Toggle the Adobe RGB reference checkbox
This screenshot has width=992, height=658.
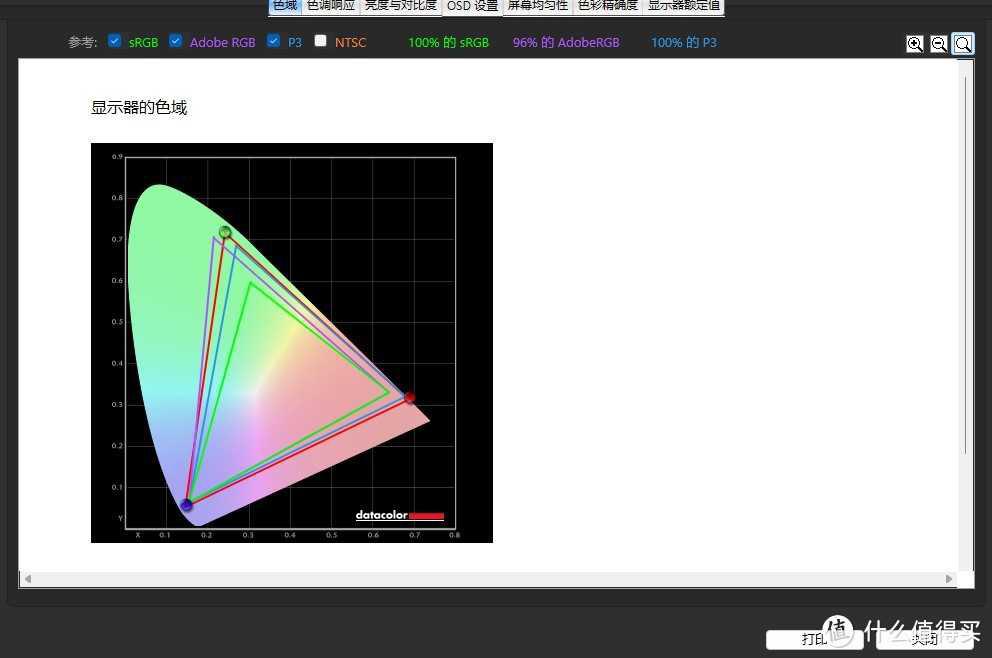click(x=176, y=41)
